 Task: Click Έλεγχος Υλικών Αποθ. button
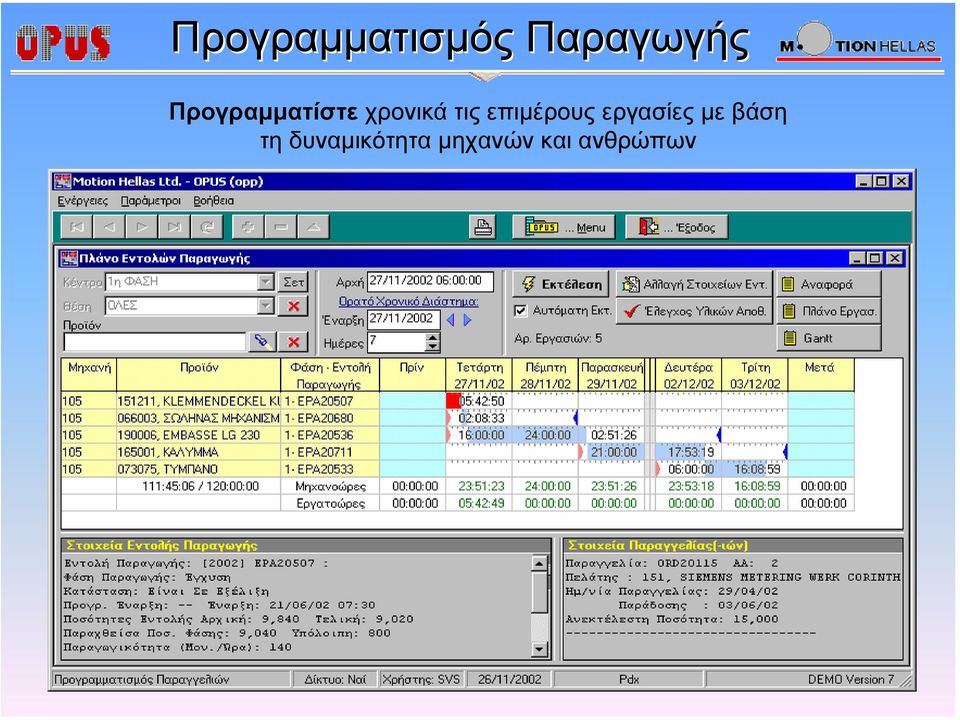[x=694, y=311]
